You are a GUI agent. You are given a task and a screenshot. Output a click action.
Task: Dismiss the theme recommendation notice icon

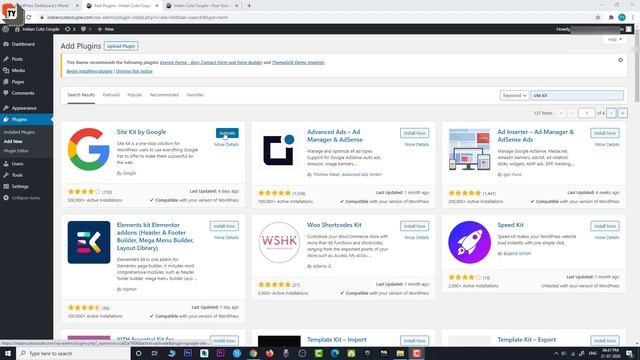[620, 60]
